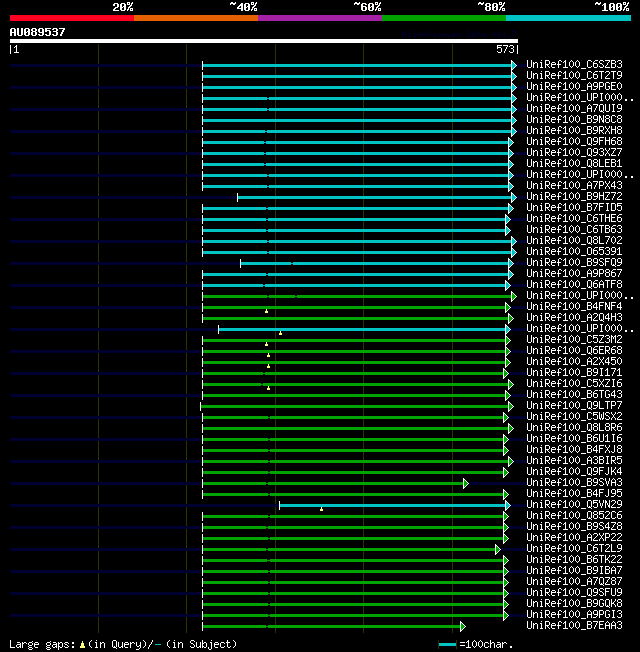
Task: Select the UniRef100_B4FXJ8 label
Action: tap(574, 449)
